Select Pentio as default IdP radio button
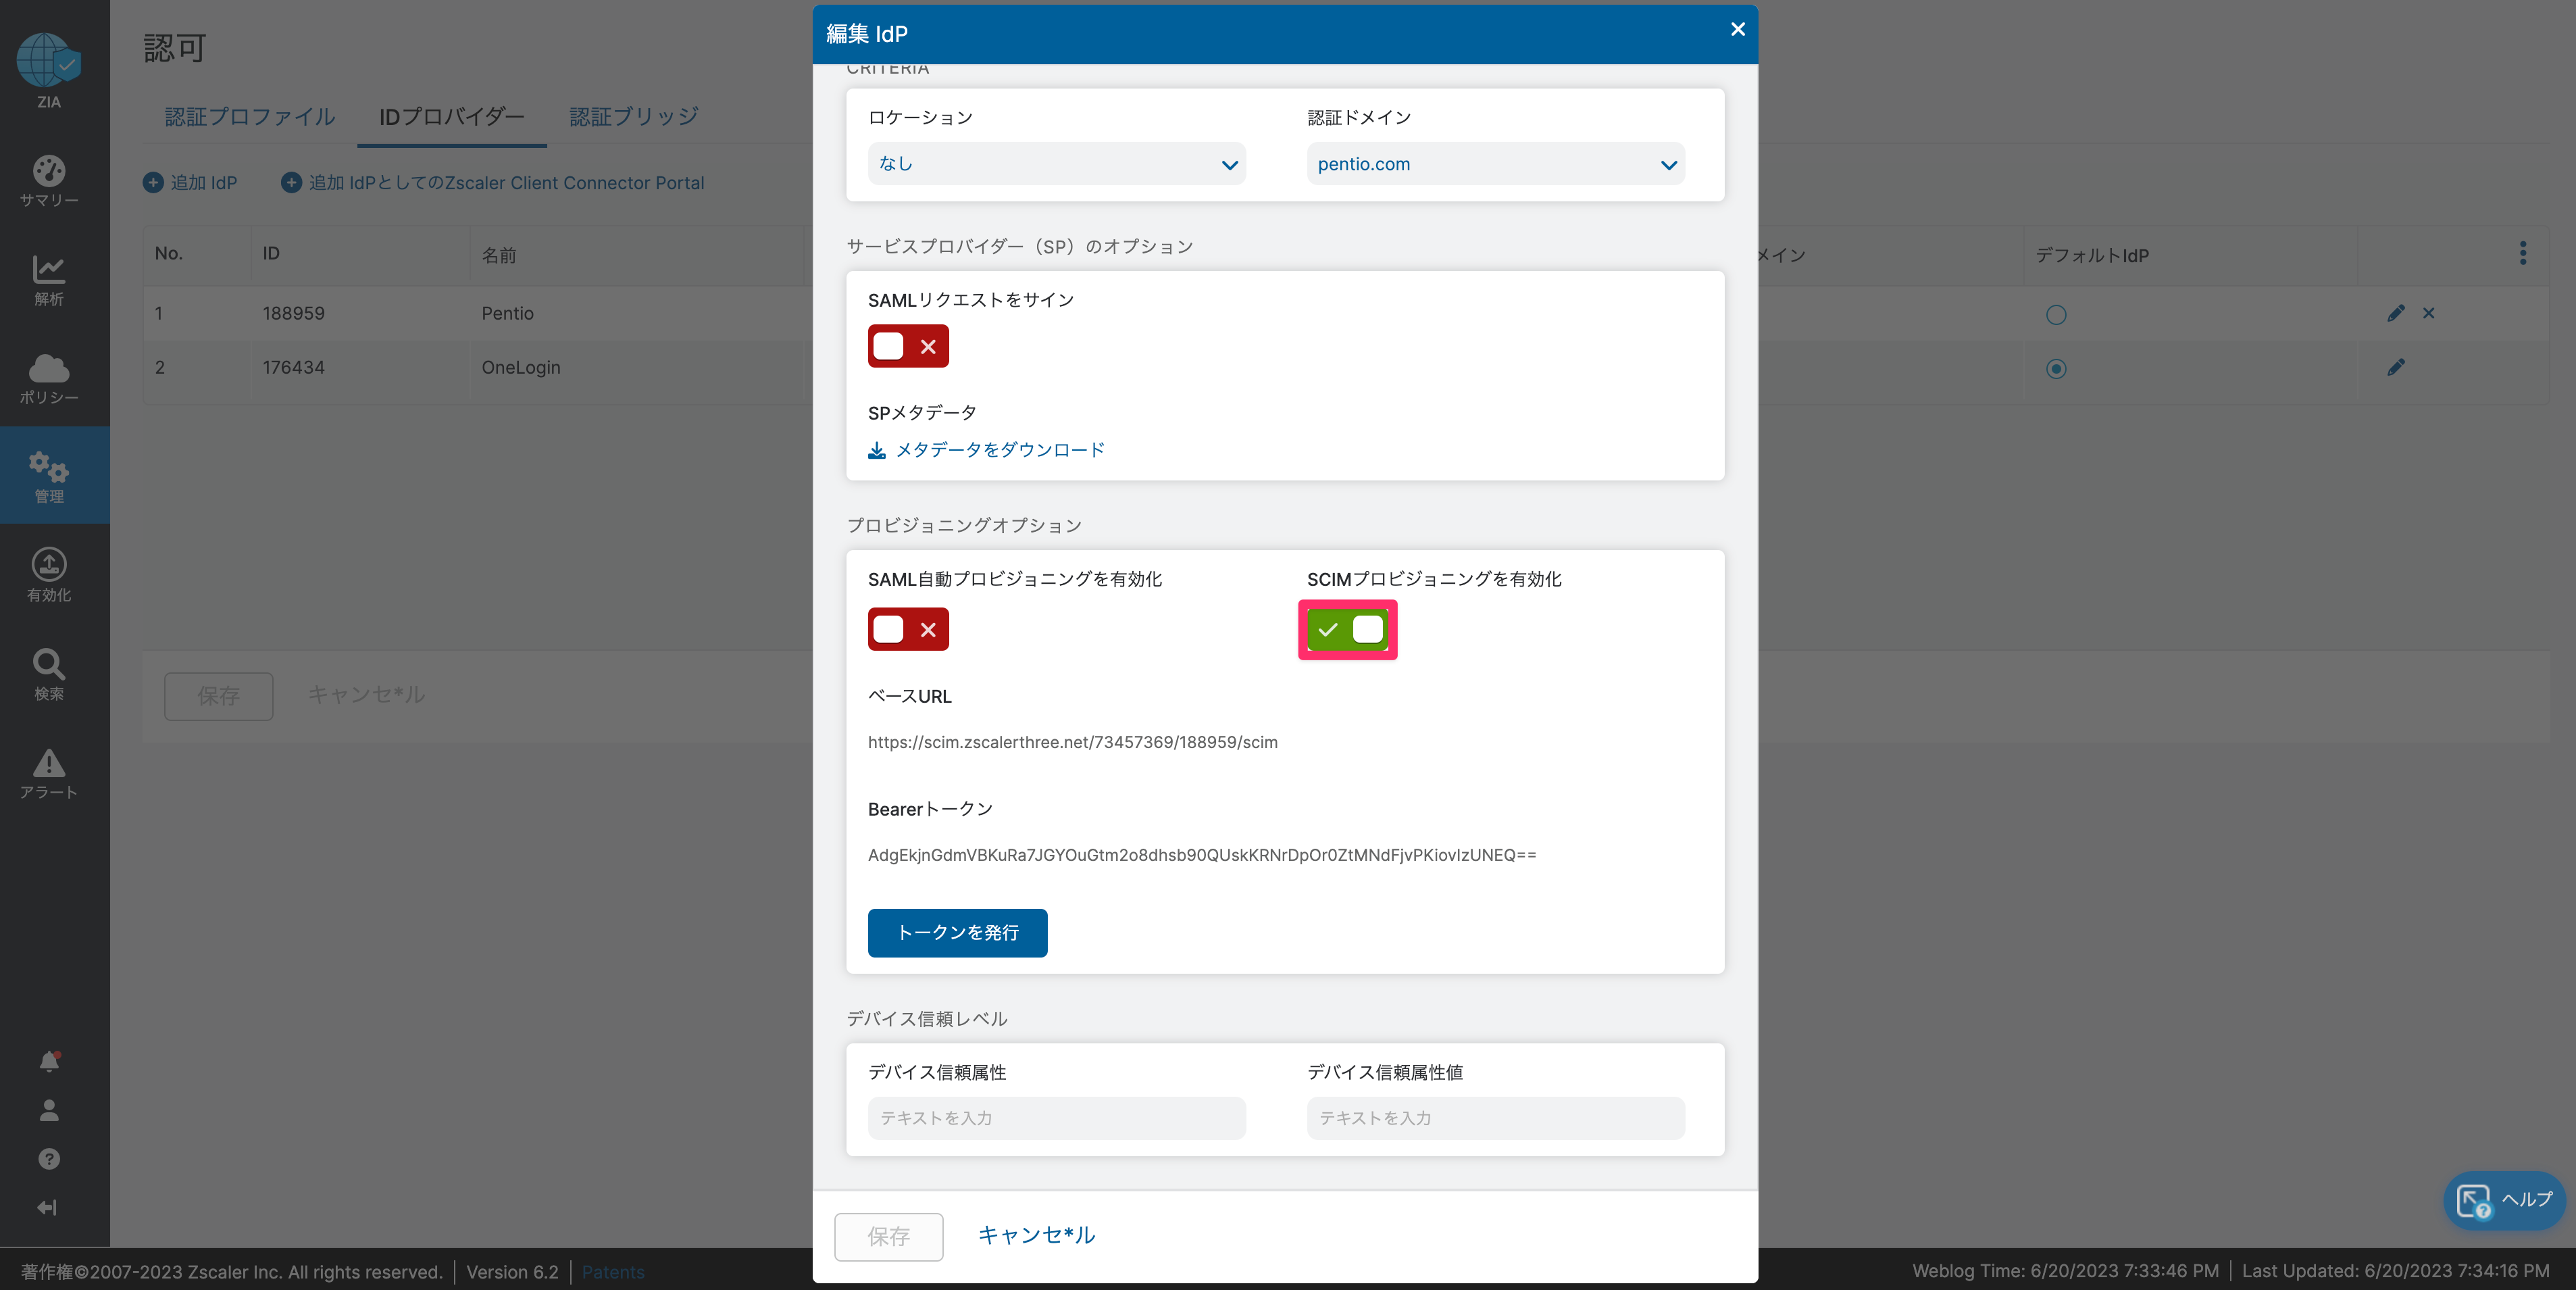The height and width of the screenshot is (1290, 2576). click(x=2056, y=315)
